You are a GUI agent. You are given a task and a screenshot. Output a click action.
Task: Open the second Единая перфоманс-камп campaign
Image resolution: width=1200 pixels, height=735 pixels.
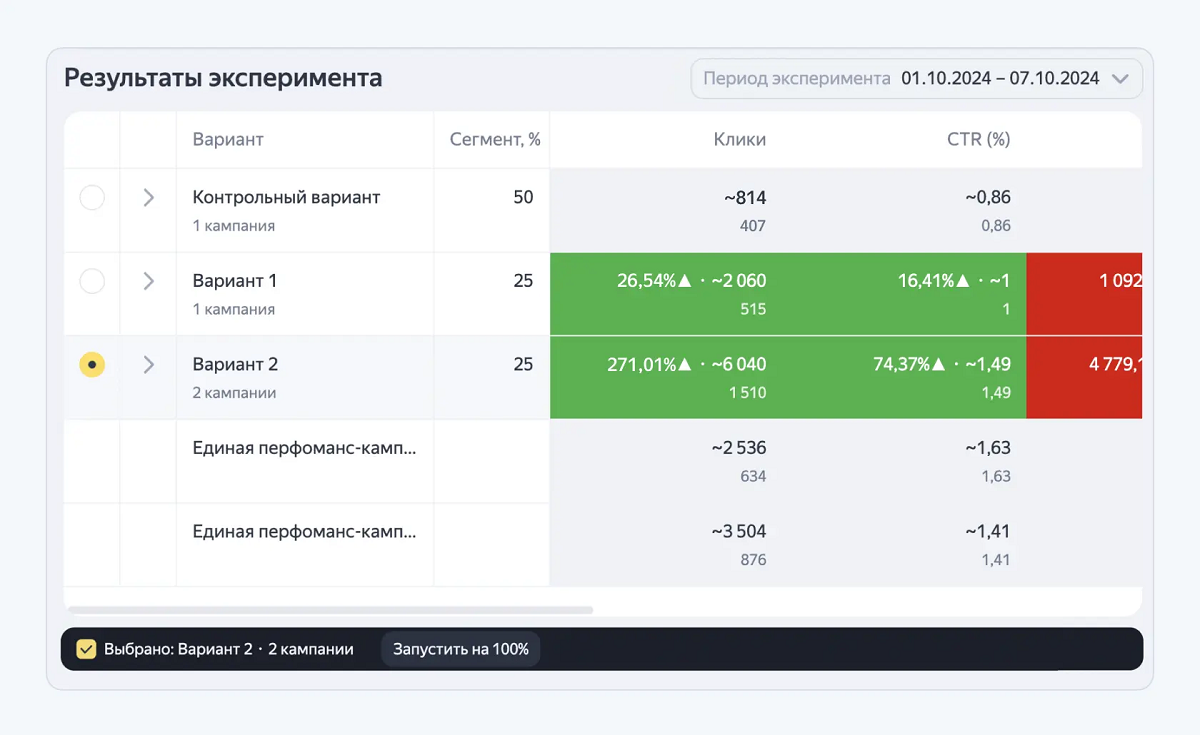coord(304,532)
